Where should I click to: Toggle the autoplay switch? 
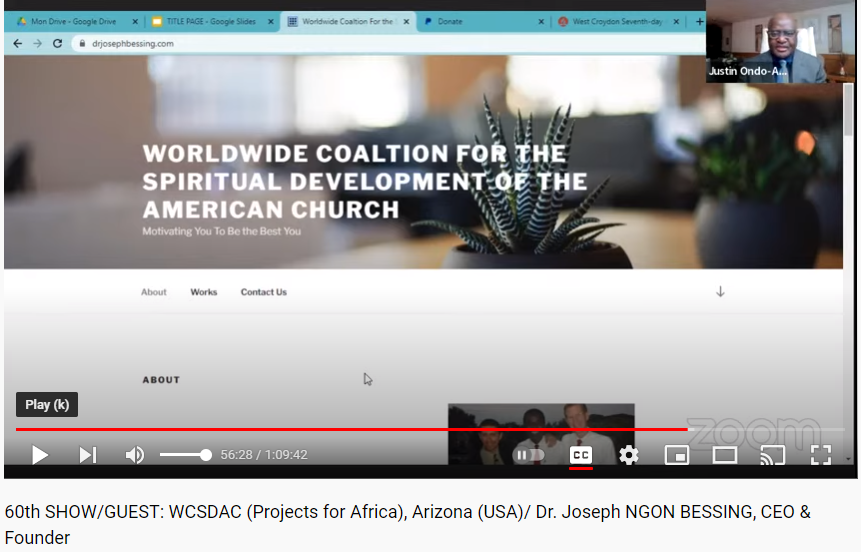[529, 455]
